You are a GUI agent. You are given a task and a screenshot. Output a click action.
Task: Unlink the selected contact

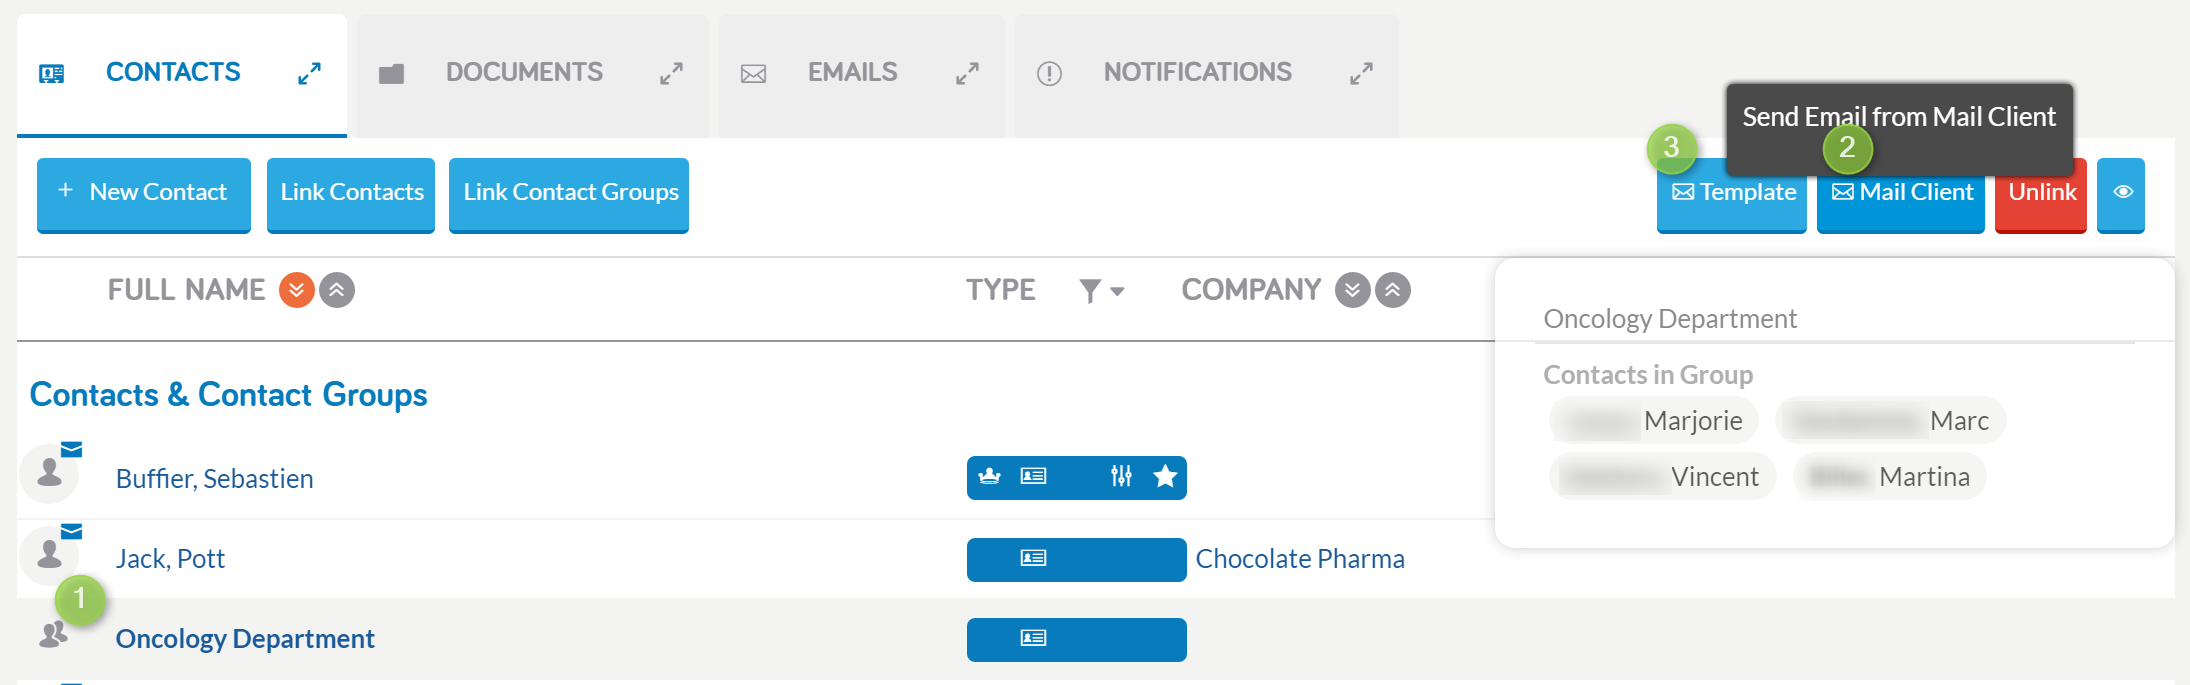2041,193
